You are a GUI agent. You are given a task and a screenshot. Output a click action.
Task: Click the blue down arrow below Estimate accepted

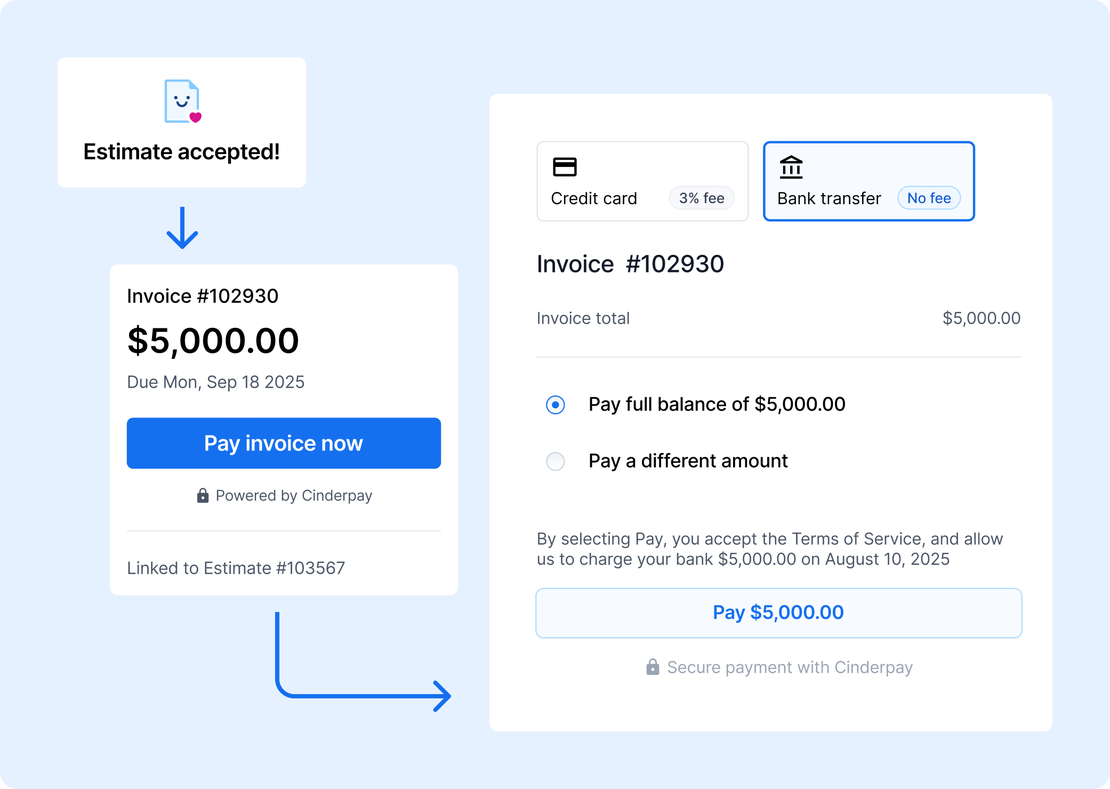click(182, 228)
